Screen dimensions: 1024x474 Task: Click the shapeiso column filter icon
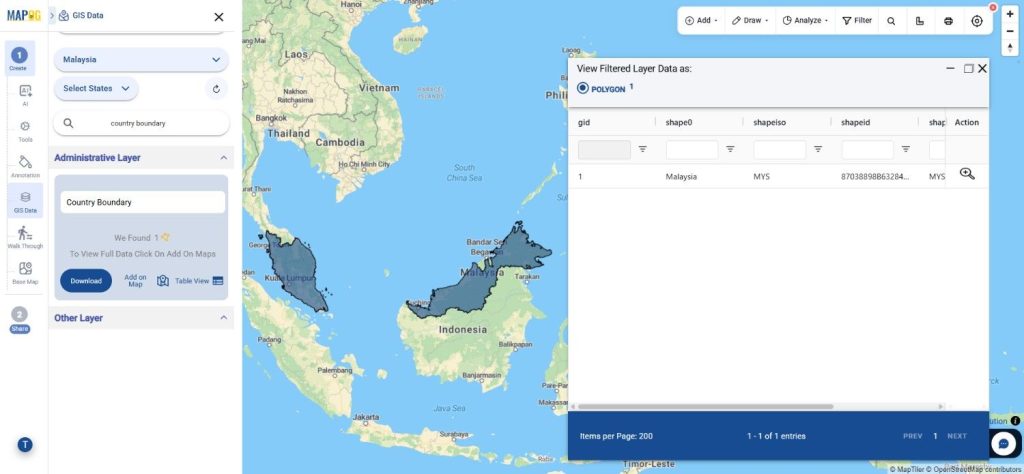pyautogui.click(x=818, y=150)
